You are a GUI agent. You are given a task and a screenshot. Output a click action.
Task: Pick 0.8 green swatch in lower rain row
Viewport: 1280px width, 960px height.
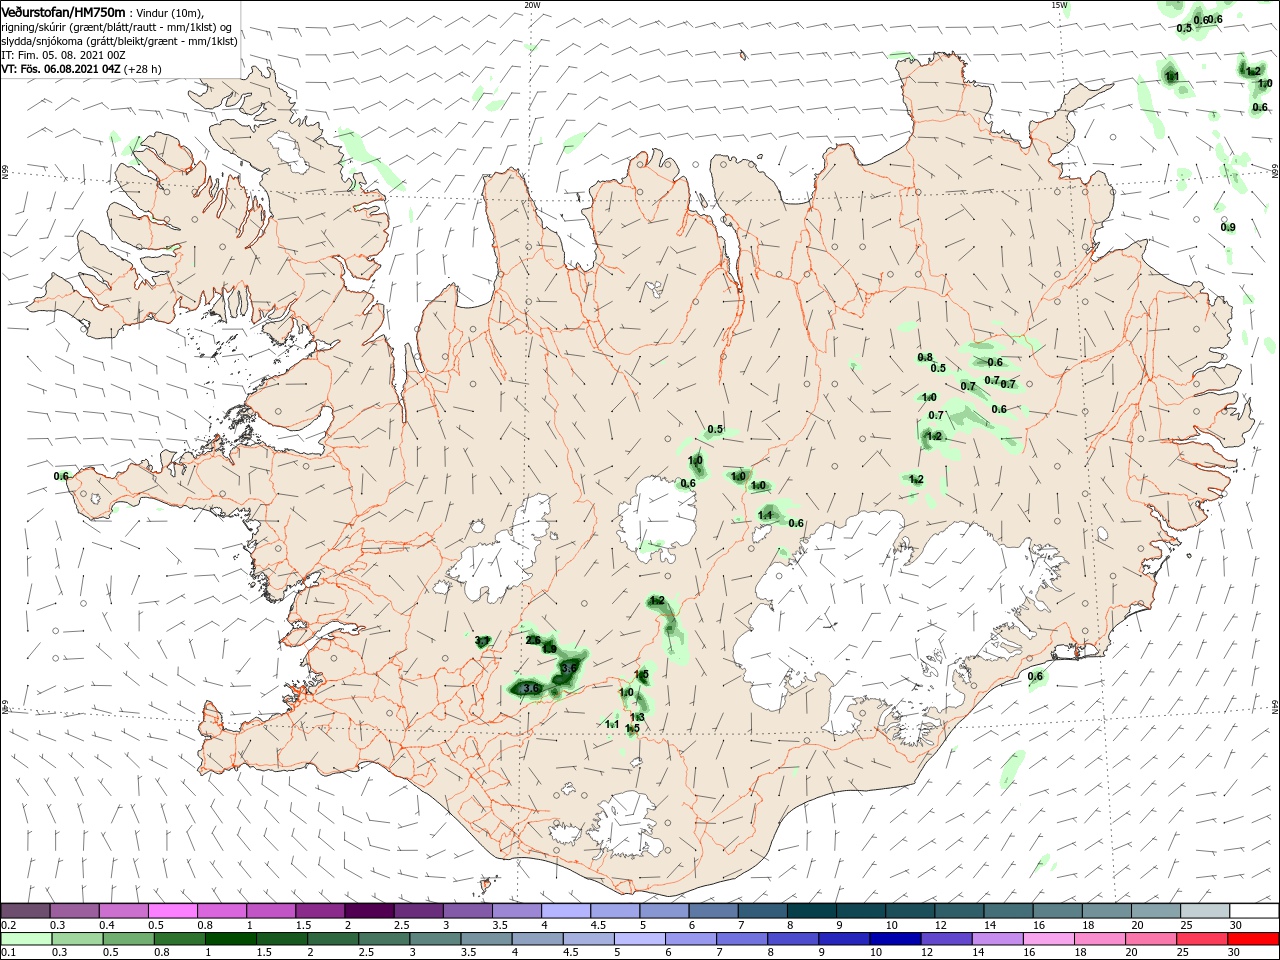[179, 939]
